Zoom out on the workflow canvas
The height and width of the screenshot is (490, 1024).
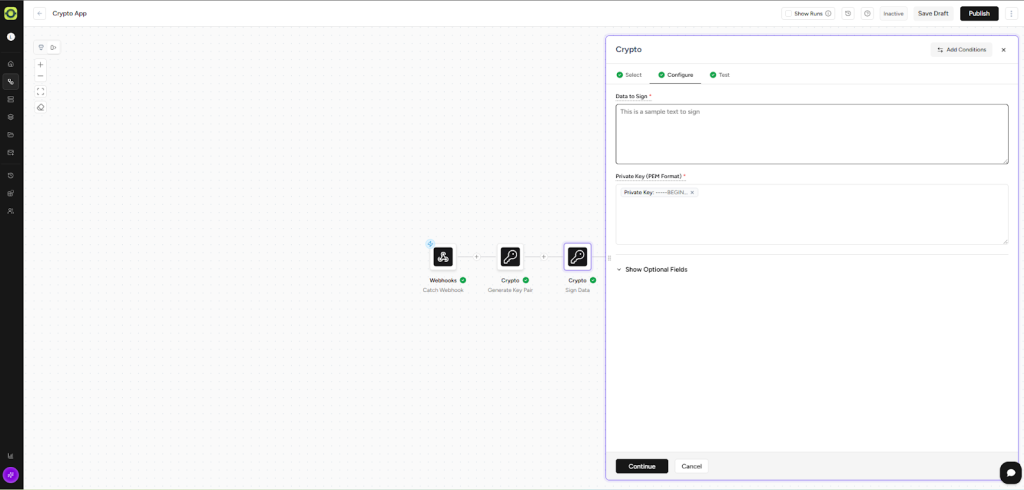point(41,76)
